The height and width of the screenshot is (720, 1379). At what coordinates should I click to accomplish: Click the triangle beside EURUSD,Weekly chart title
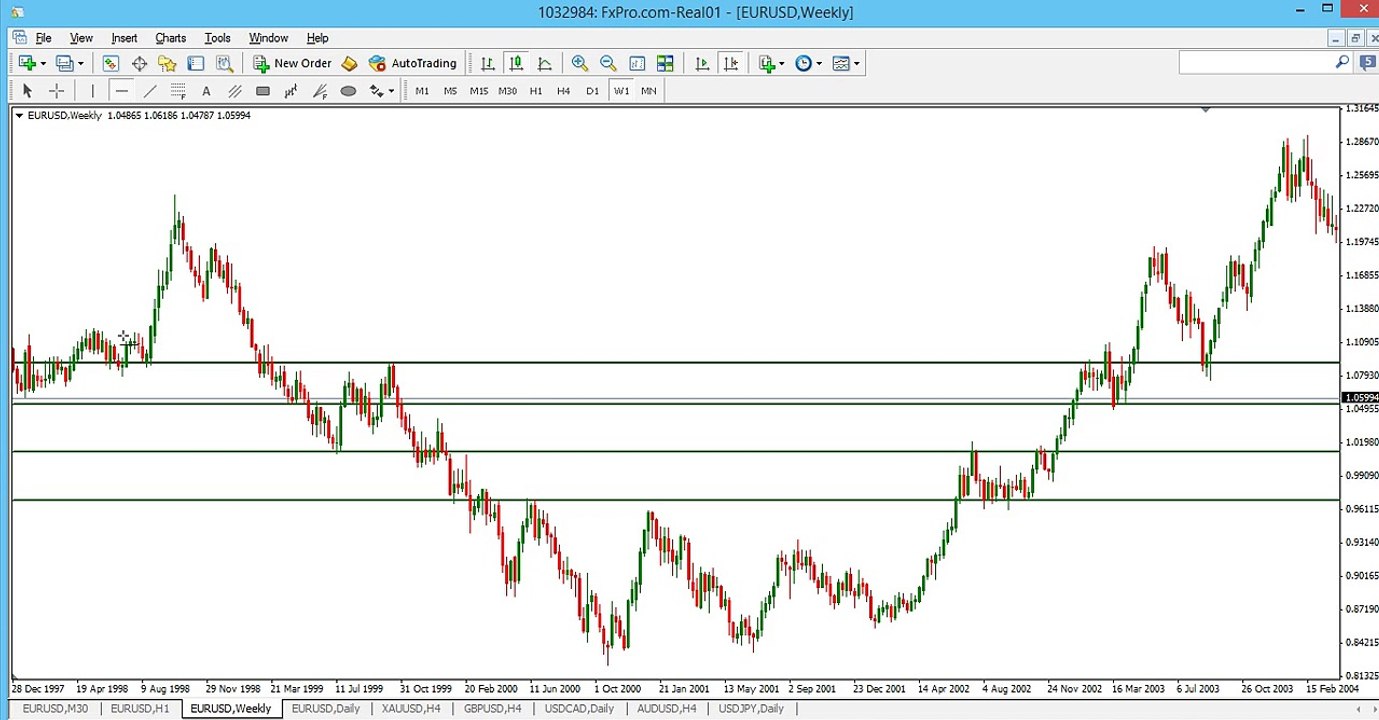pos(19,115)
